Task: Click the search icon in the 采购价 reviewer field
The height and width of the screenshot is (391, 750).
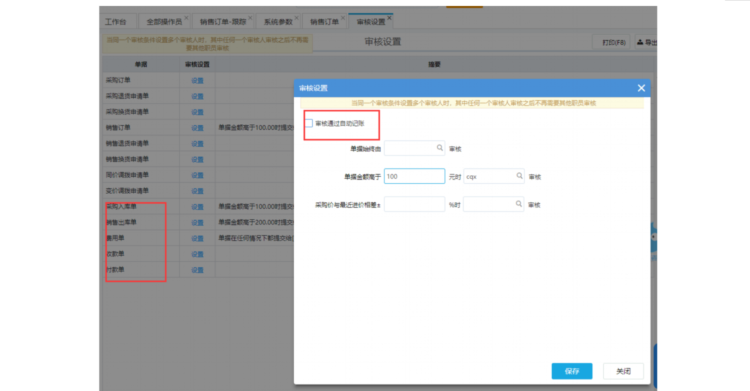Action: (x=518, y=204)
